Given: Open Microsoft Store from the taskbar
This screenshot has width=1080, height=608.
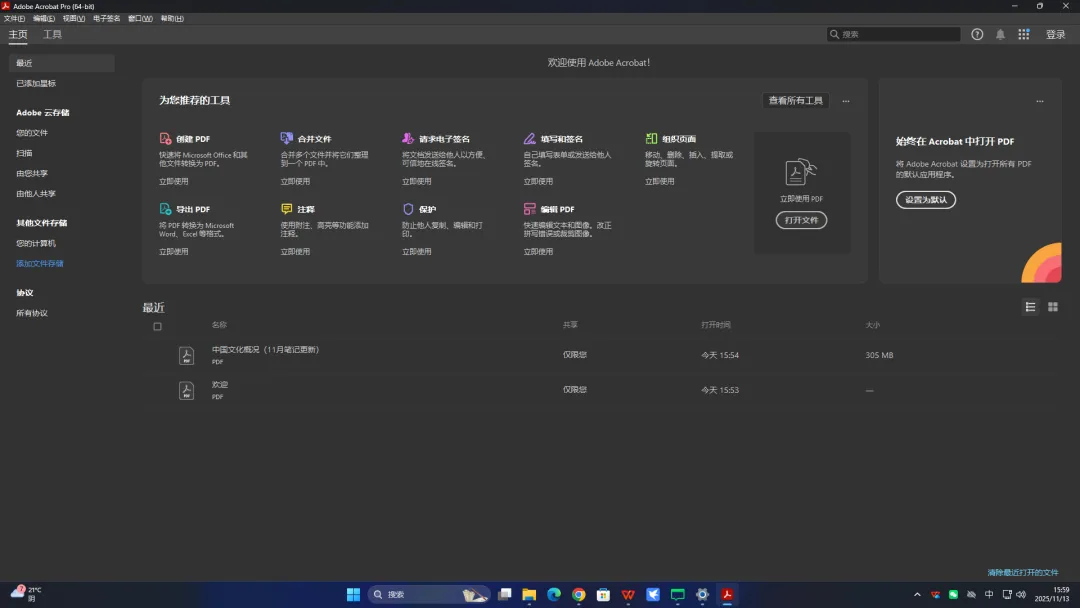Looking at the screenshot, I should pyautogui.click(x=603, y=594).
